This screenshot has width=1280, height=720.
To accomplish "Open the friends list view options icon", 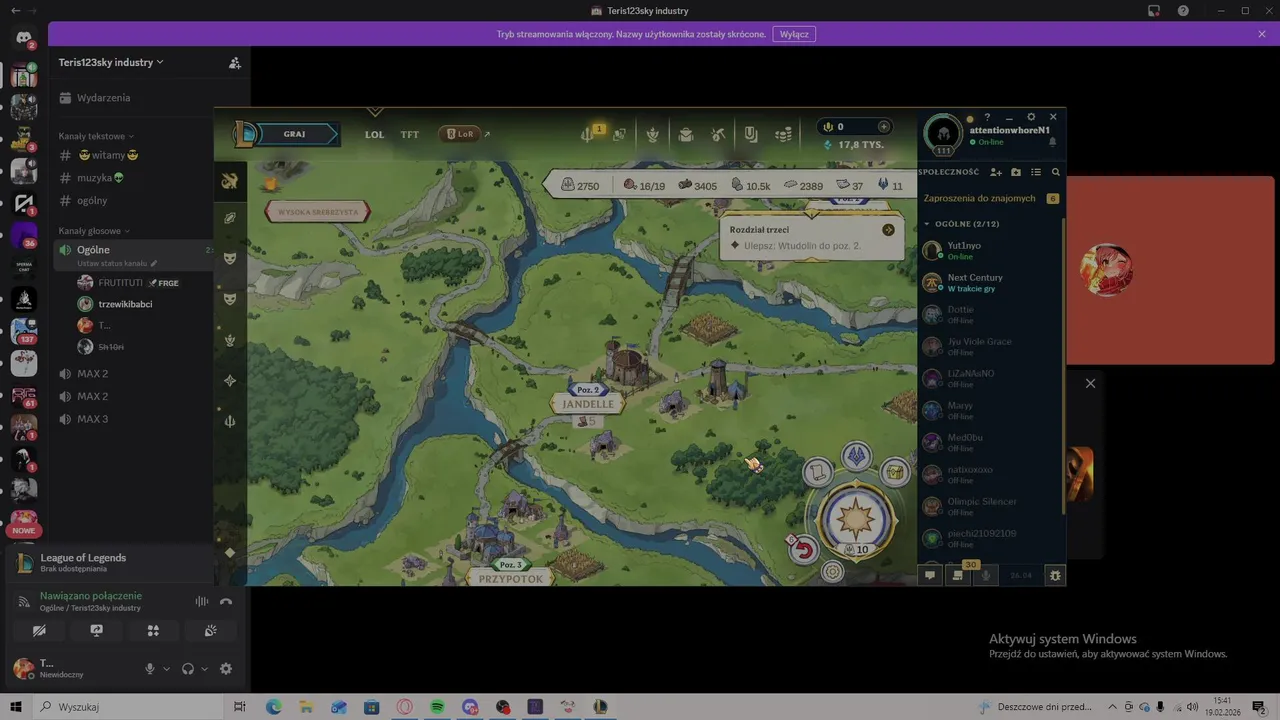I will [1036, 172].
